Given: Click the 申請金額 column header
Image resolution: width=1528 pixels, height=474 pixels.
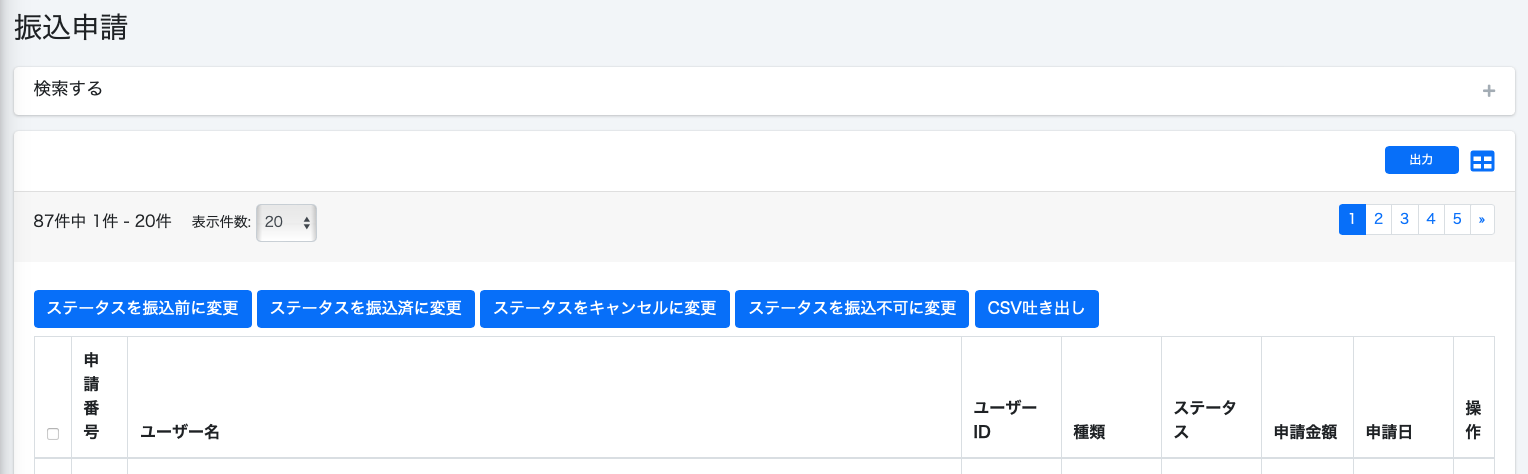Looking at the screenshot, I should coord(1305,432).
